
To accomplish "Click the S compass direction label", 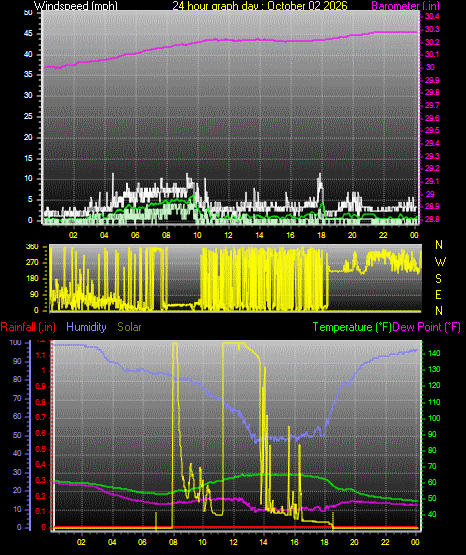I will pos(438,279).
